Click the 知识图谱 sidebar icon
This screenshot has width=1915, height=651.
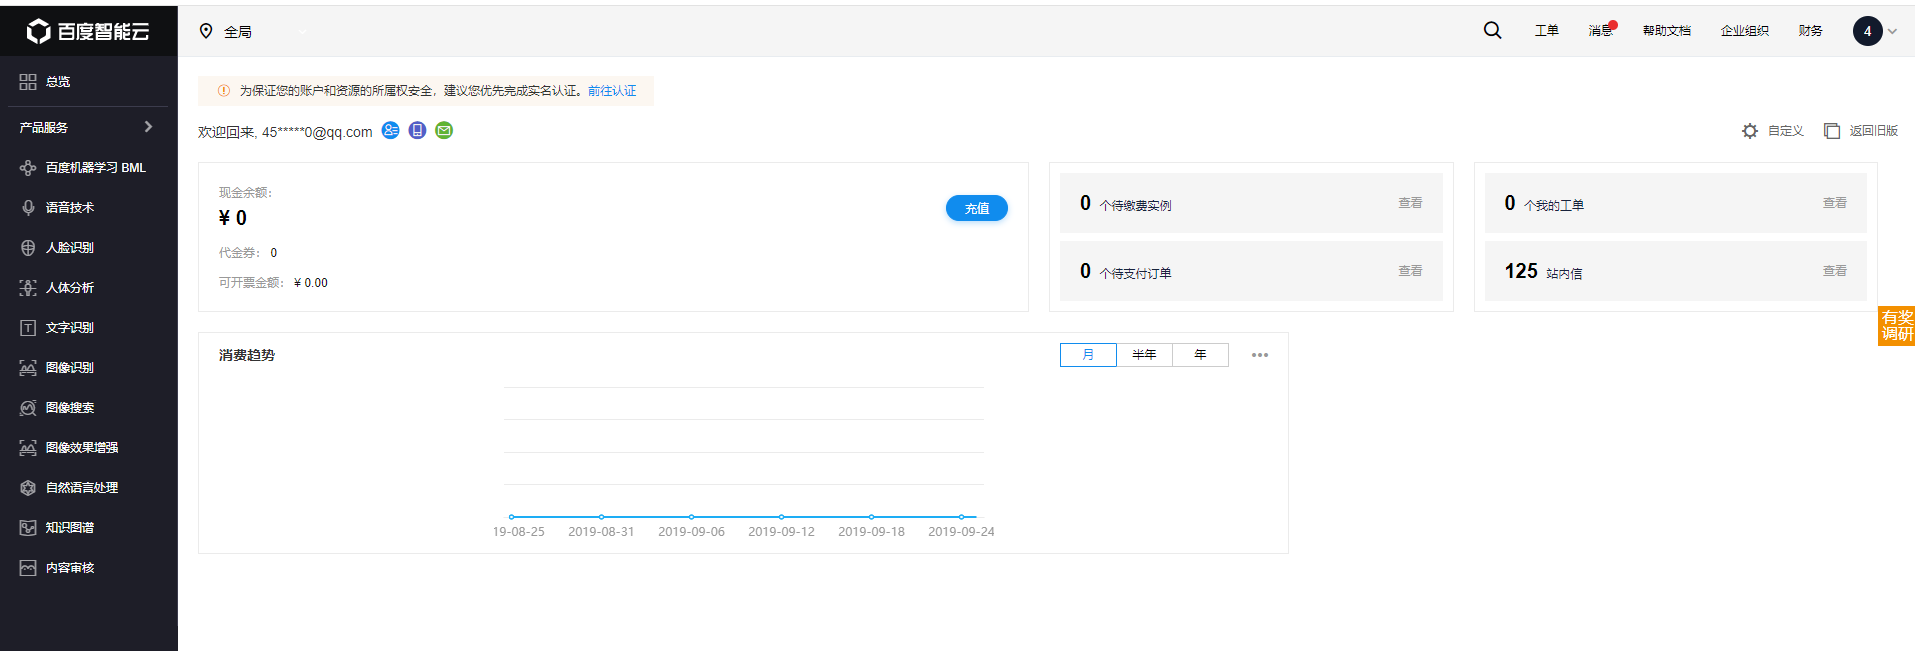pos(28,528)
